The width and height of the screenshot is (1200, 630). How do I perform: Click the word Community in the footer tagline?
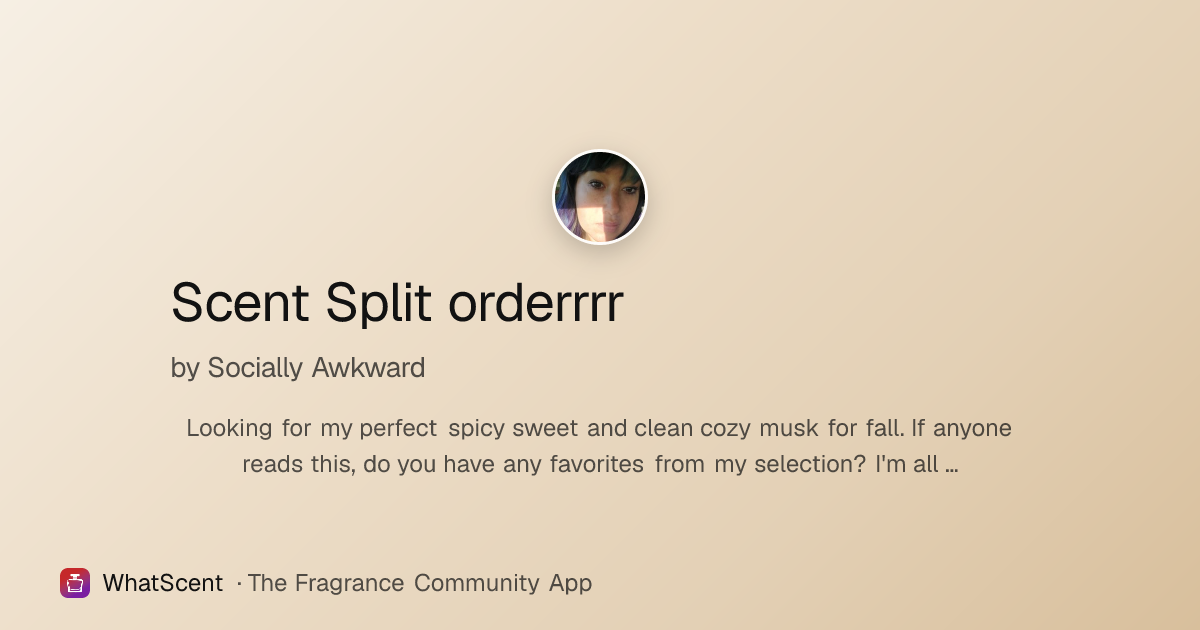(x=477, y=583)
